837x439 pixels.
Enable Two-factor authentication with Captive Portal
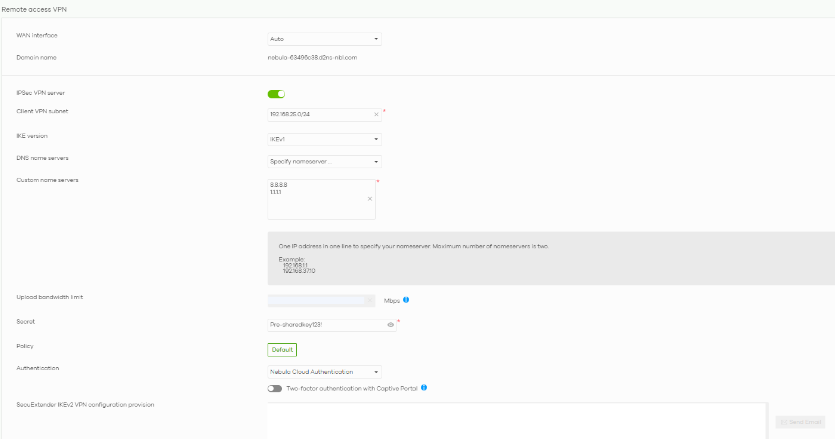(x=275, y=388)
